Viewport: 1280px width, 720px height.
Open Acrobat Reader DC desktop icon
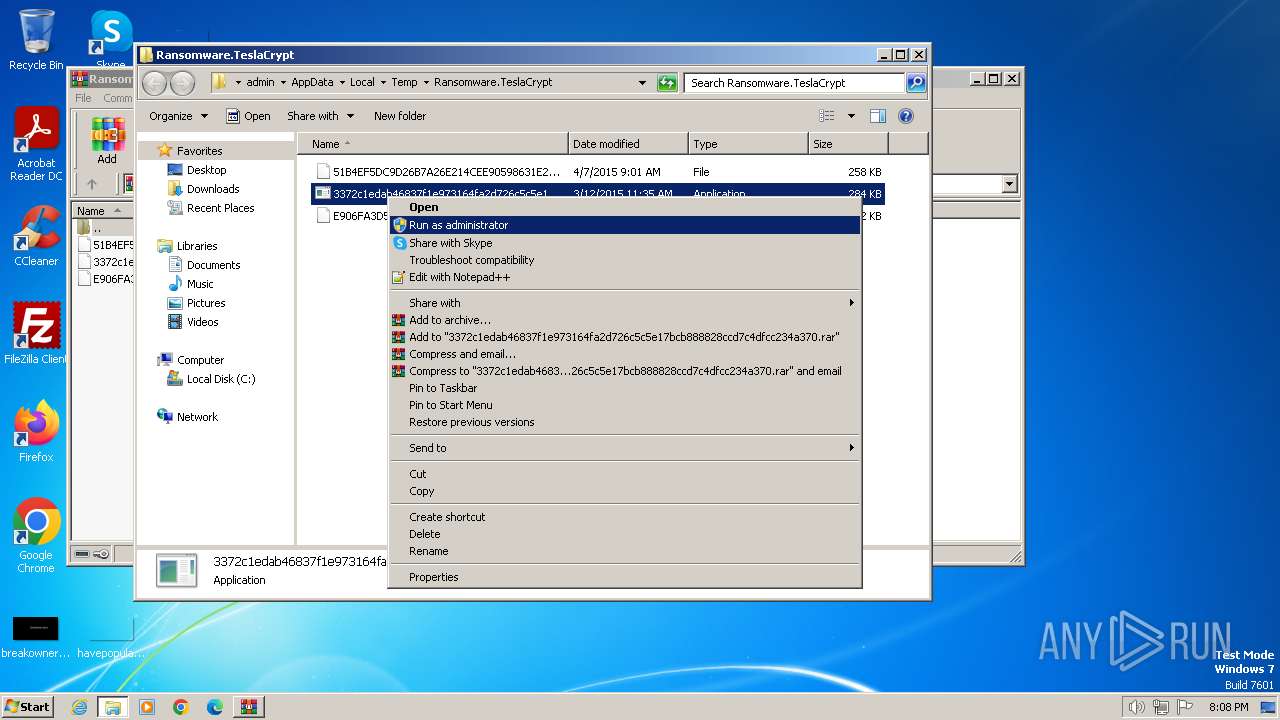coord(36,145)
